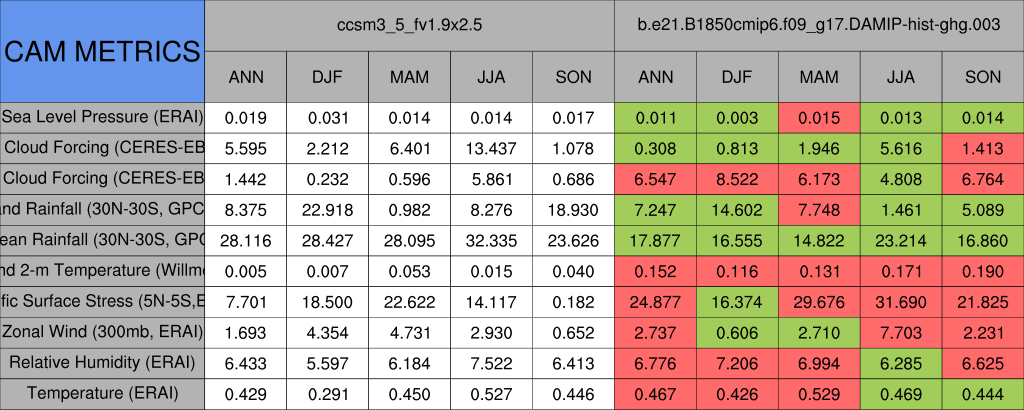Viewport: 1024px width, 410px height.
Task: Open the b.e21.B1850cmip6 DAMIP-hist-ghg.003 header
Action: point(819,24)
